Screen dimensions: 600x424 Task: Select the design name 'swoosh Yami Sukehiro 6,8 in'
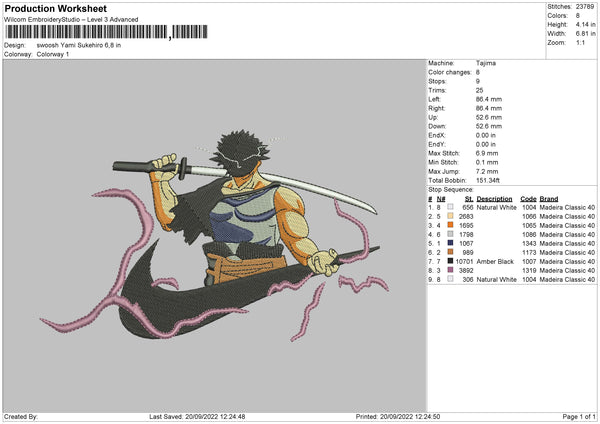pyautogui.click(x=79, y=45)
